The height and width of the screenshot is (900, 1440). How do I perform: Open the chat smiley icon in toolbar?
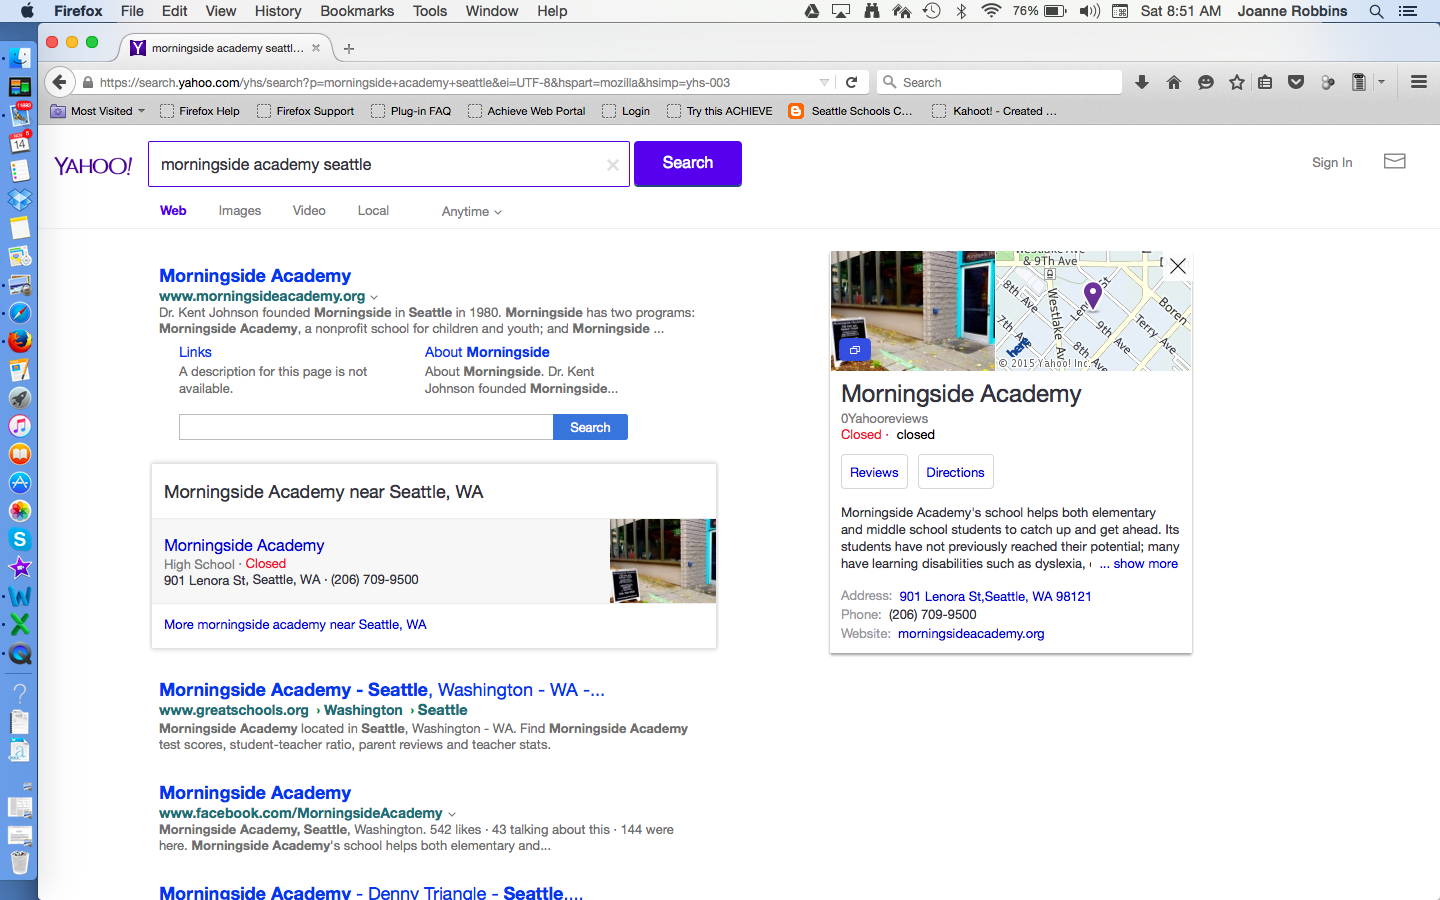pyautogui.click(x=1206, y=82)
